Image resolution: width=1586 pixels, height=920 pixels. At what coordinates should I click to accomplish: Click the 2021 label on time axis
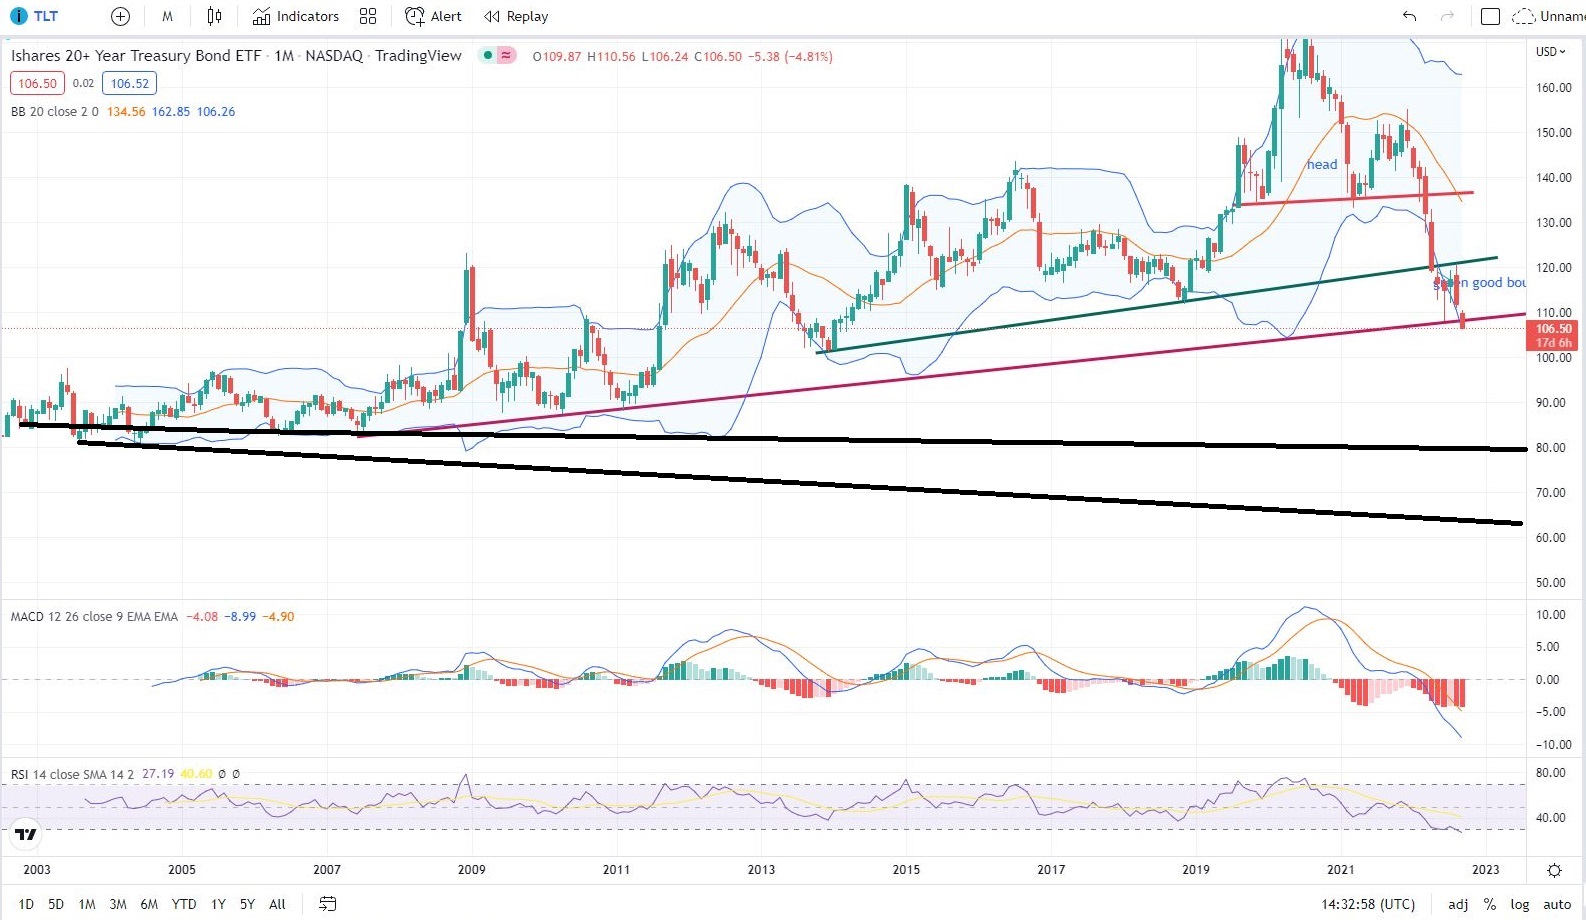pyautogui.click(x=1341, y=870)
